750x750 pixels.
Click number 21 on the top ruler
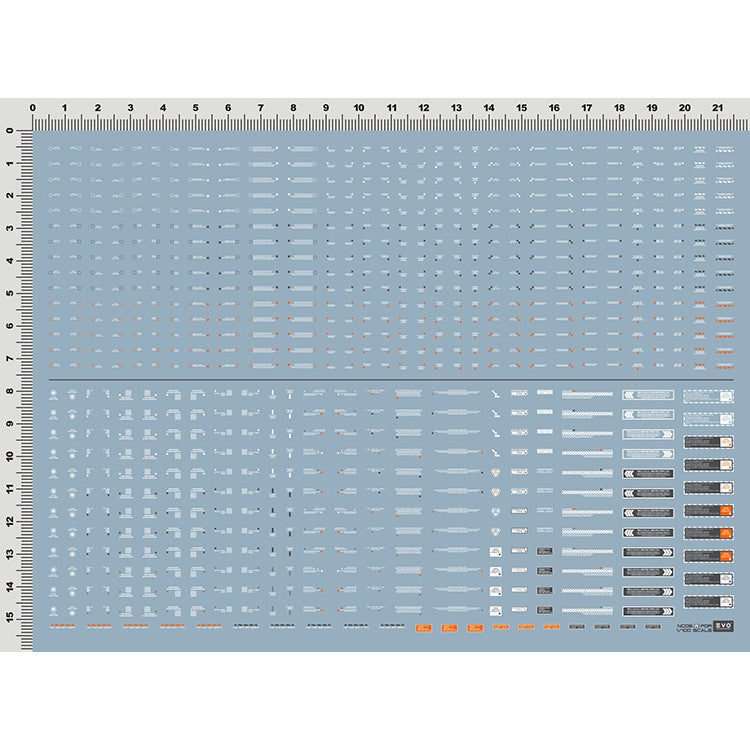coord(717,108)
